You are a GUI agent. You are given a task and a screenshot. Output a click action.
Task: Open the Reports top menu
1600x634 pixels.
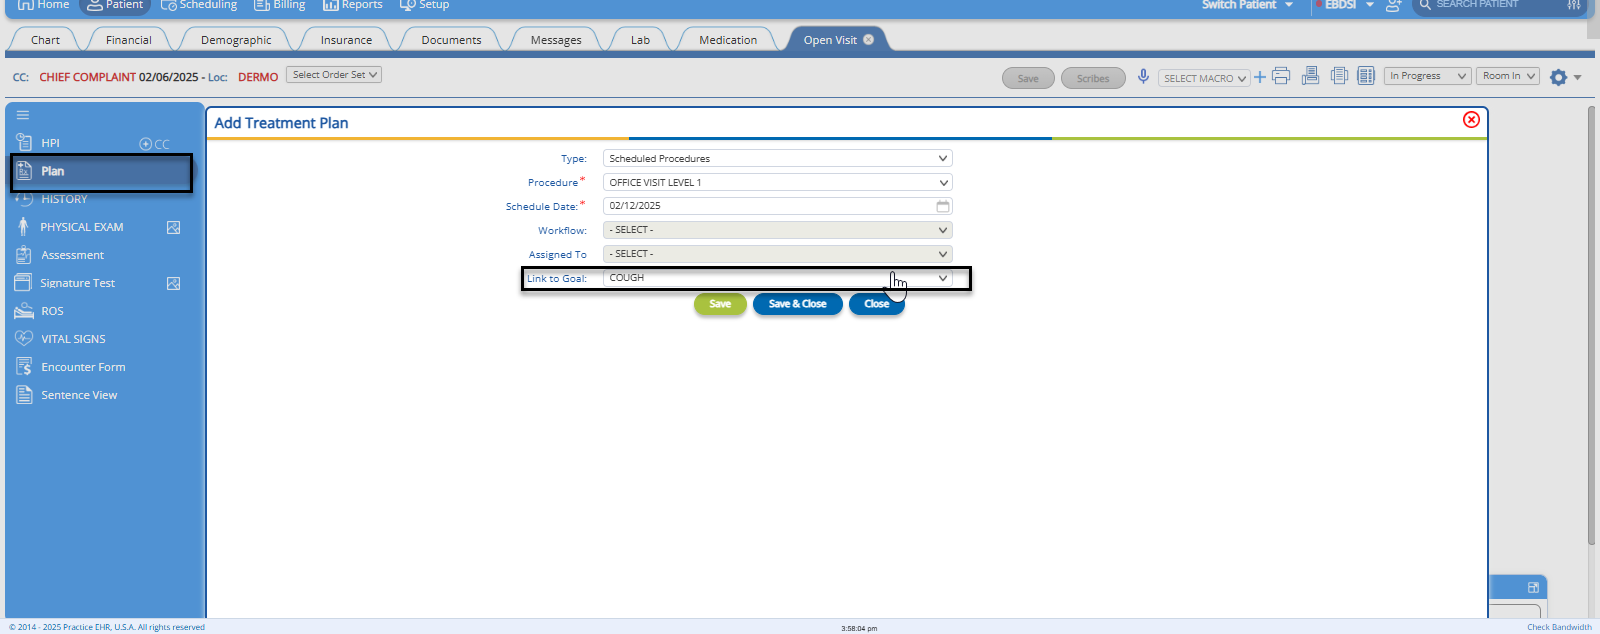(352, 5)
